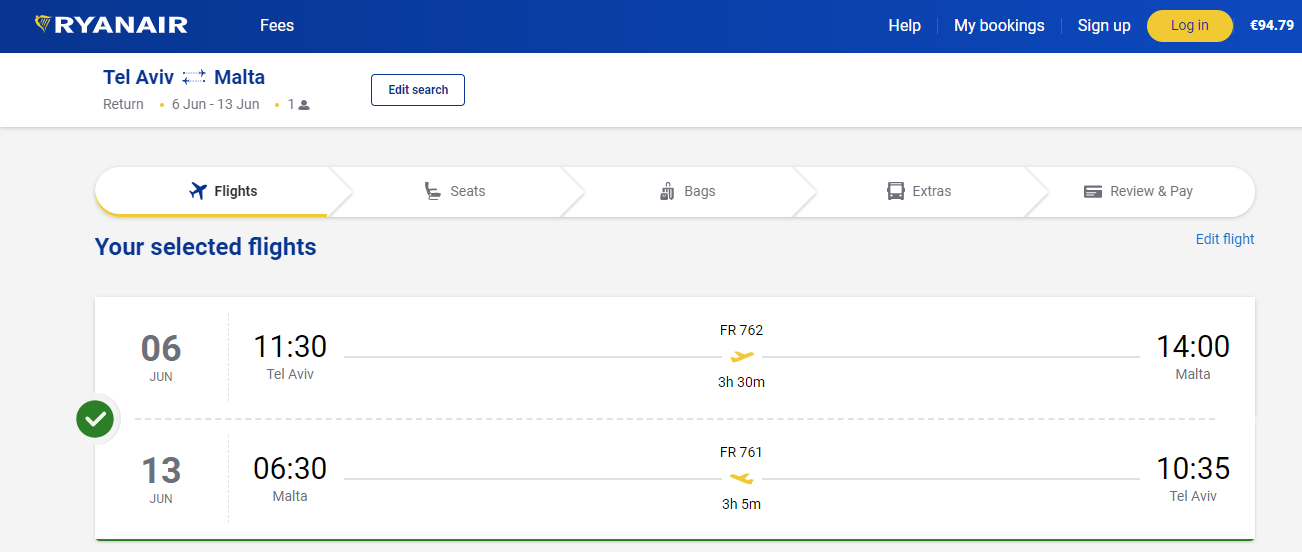Click the green checkmark selected-flights badge
This screenshot has width=1302, height=552.
(96, 418)
